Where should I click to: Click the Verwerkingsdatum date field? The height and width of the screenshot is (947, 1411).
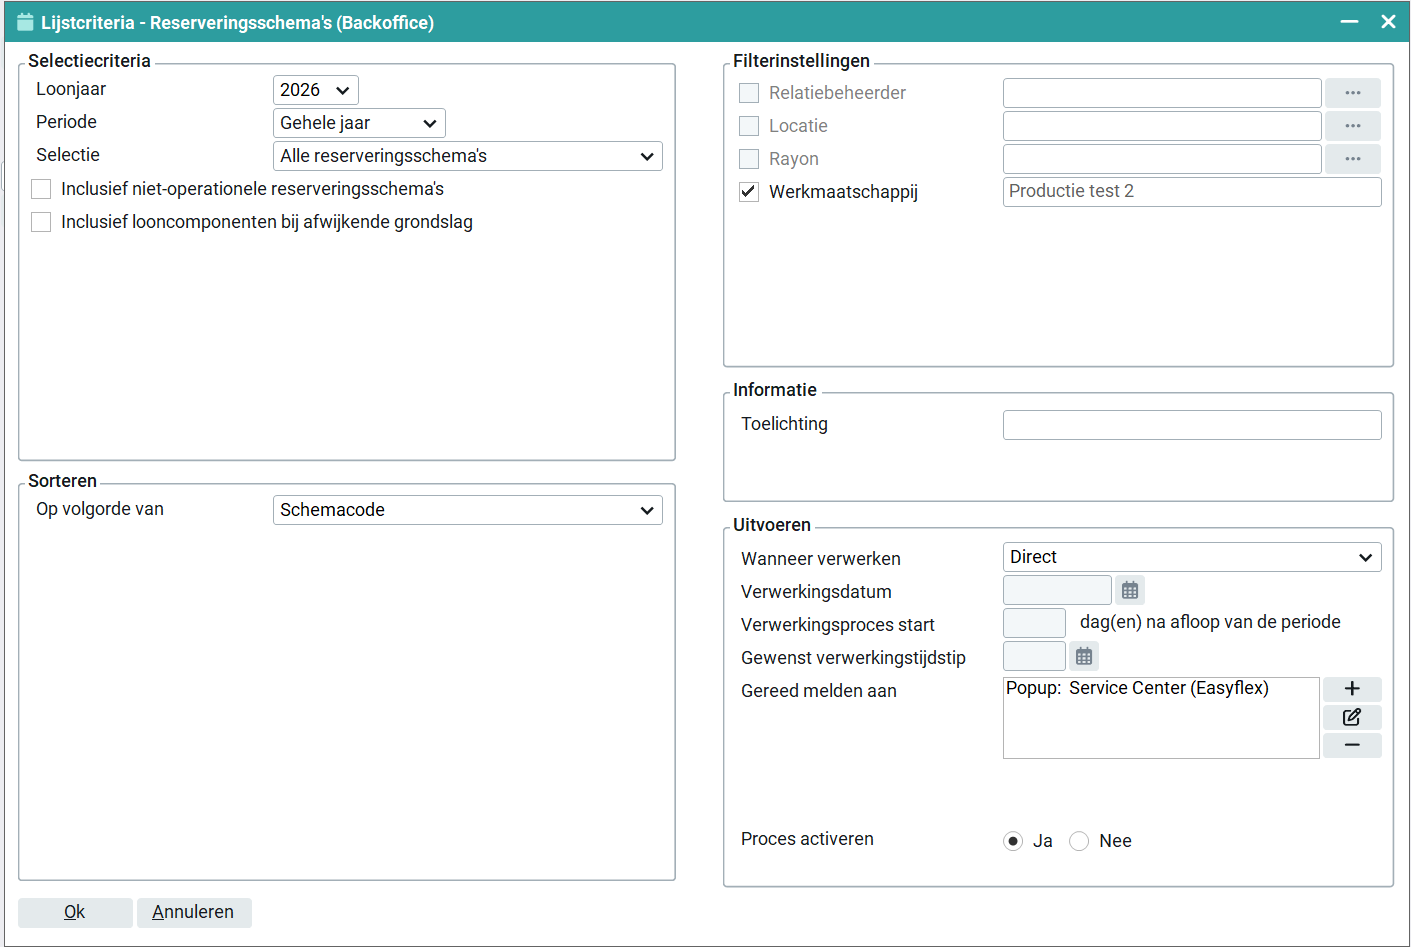[1057, 590]
